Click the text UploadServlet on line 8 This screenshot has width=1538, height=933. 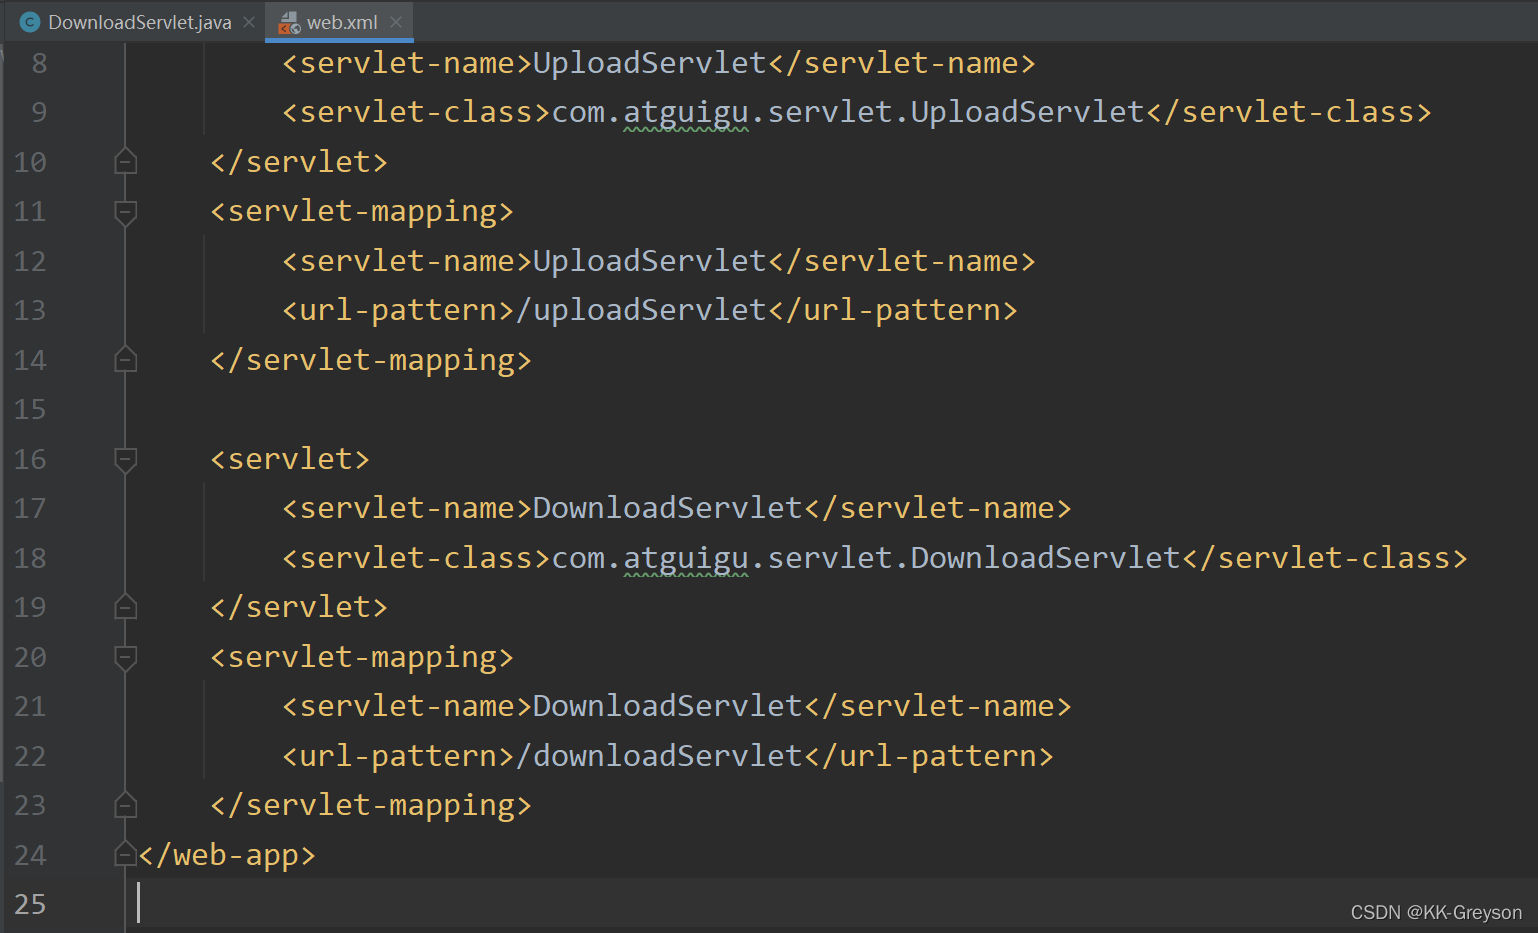(x=649, y=63)
